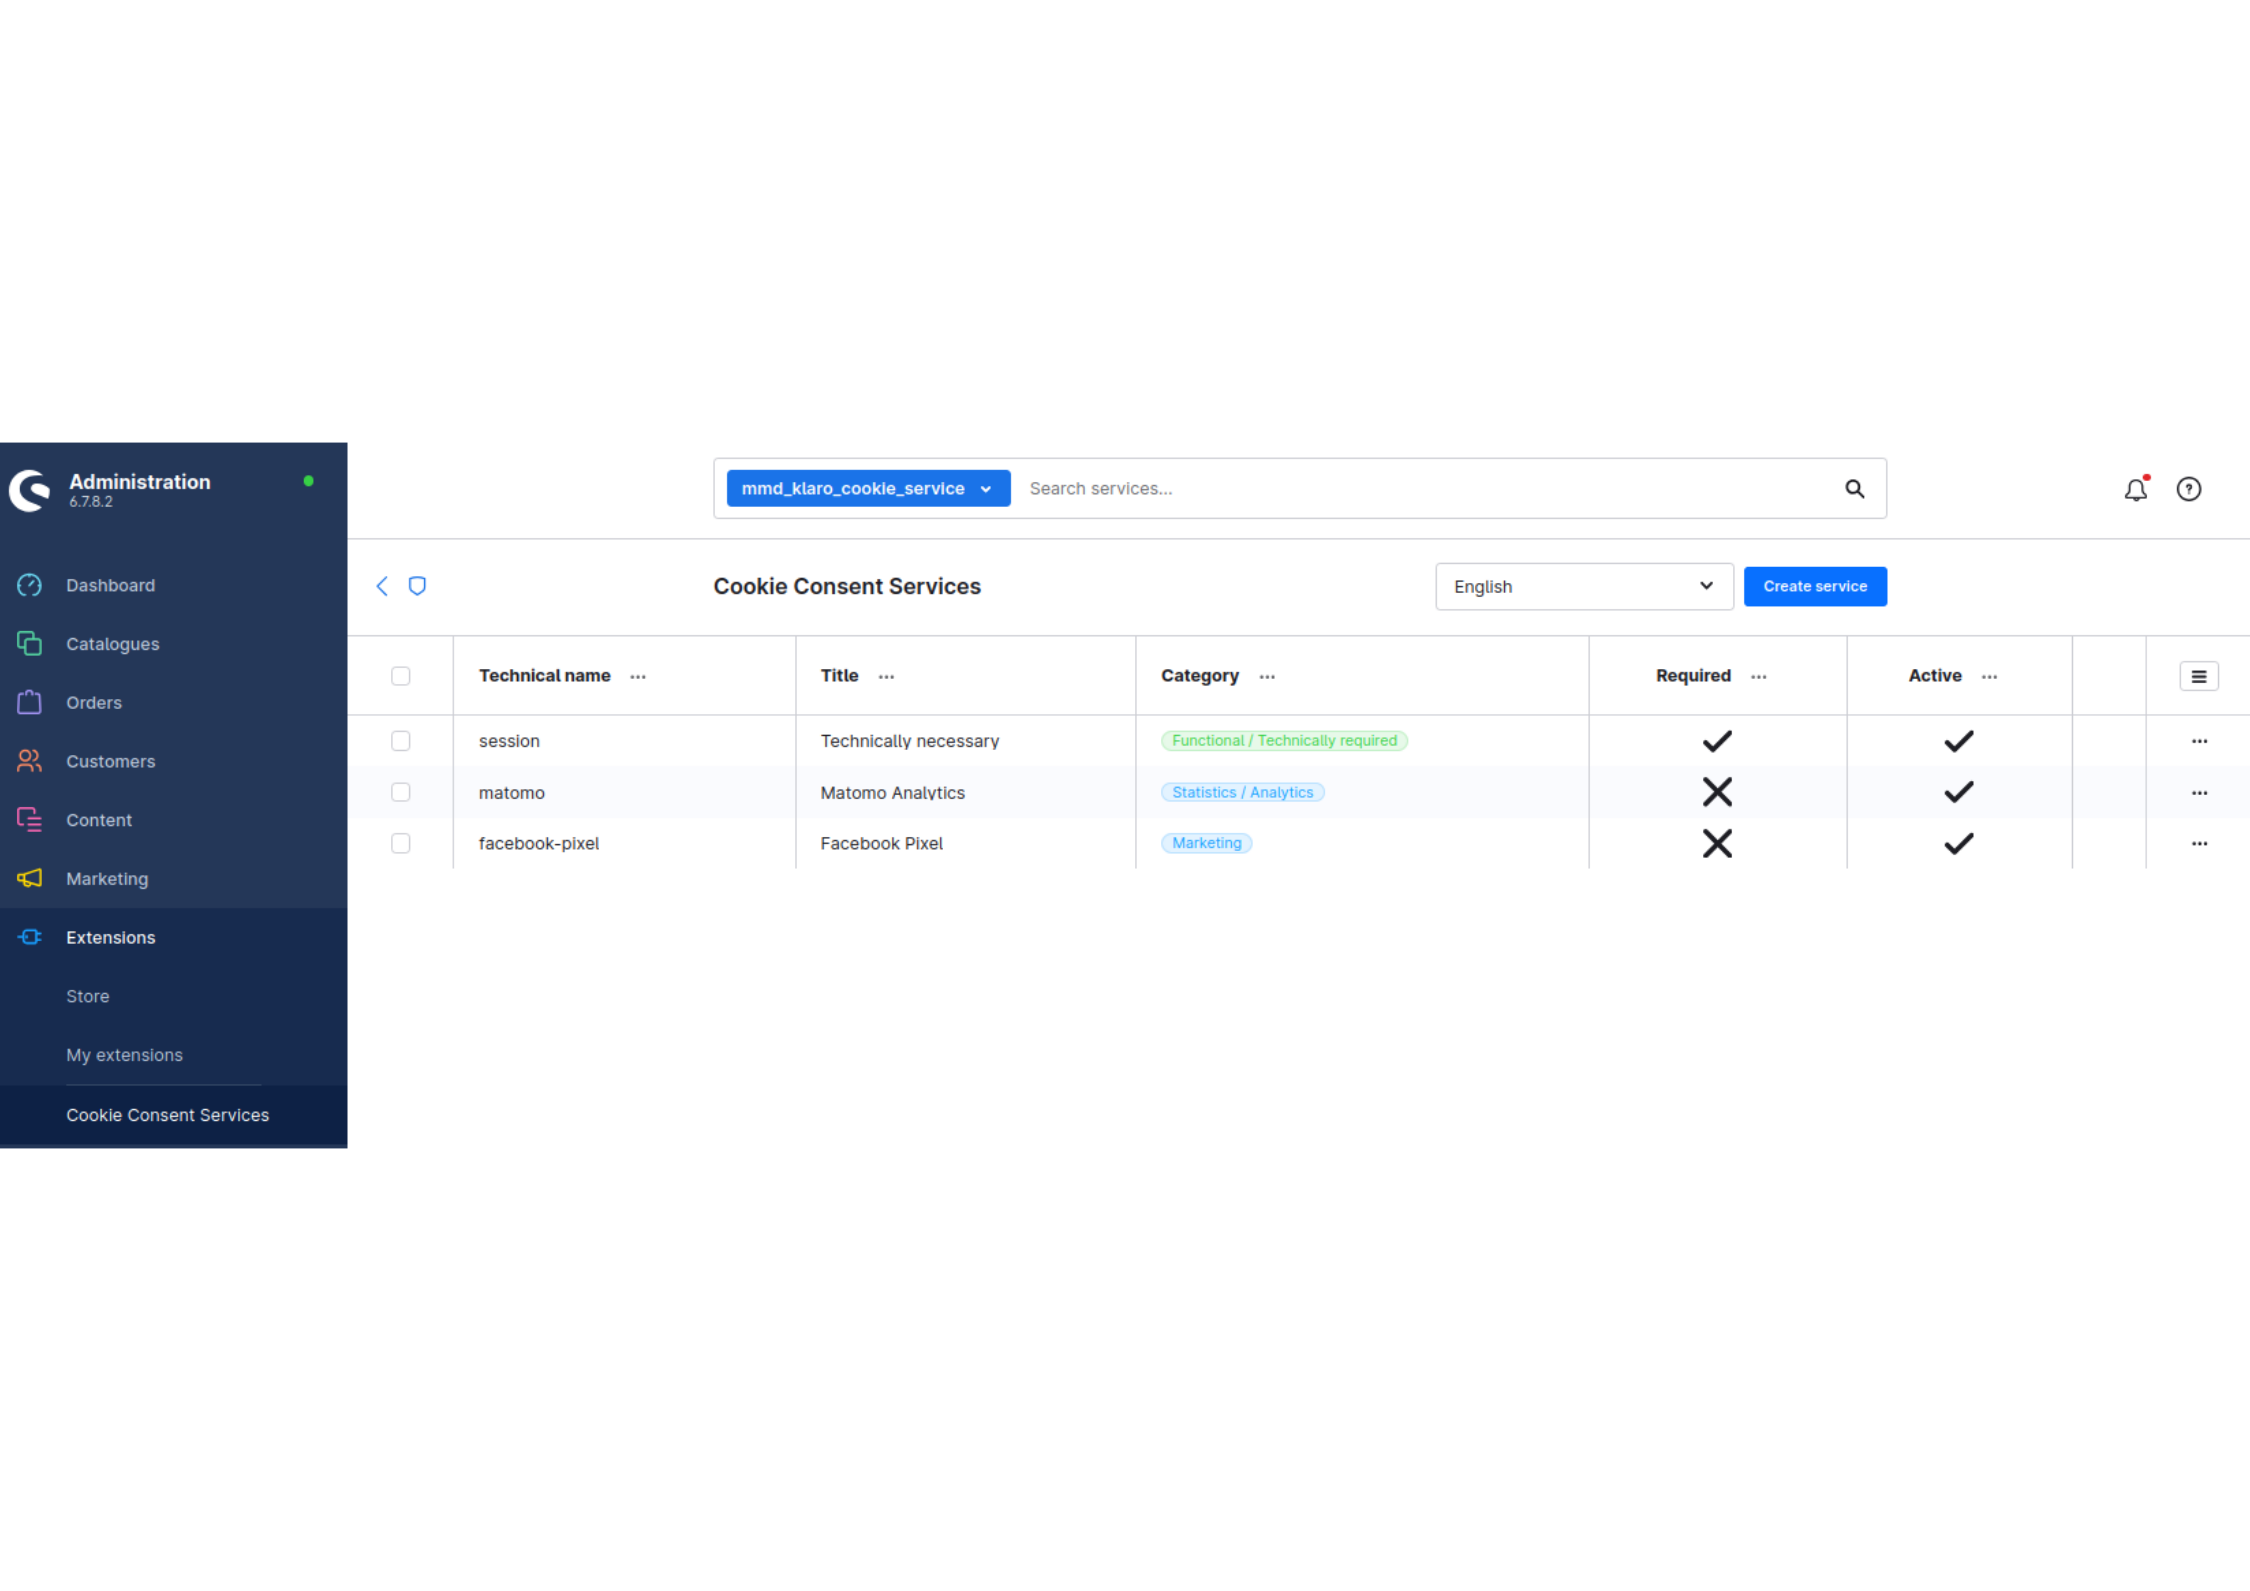
Task: Click the Content layout icon
Action: point(29,819)
